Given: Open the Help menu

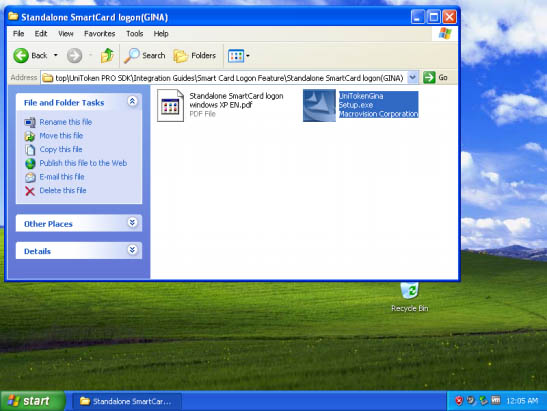Looking at the screenshot, I should click(161, 34).
